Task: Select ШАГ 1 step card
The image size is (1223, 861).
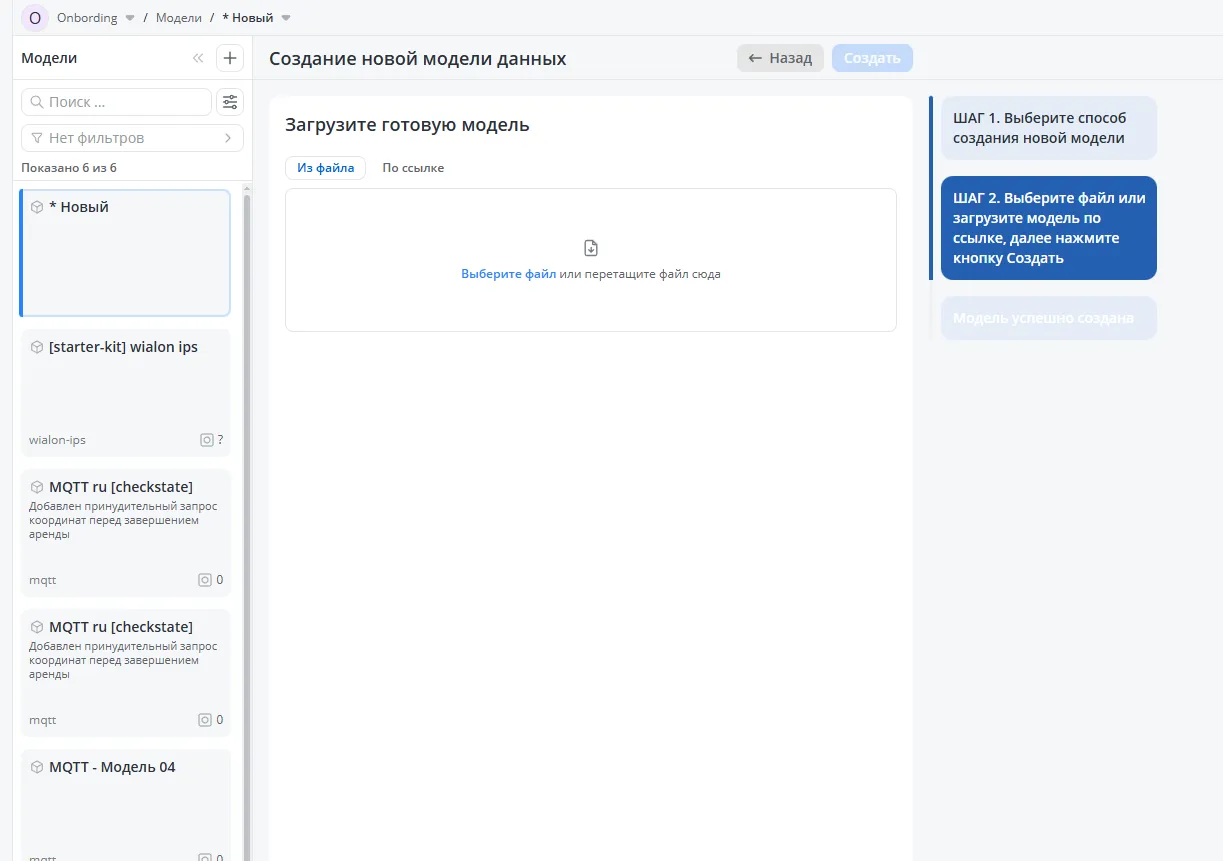Action: [1048, 128]
